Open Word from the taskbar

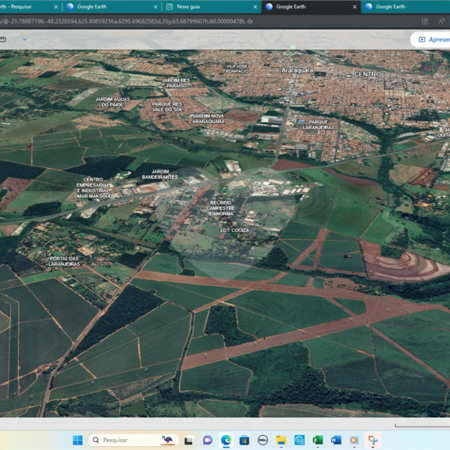336,440
